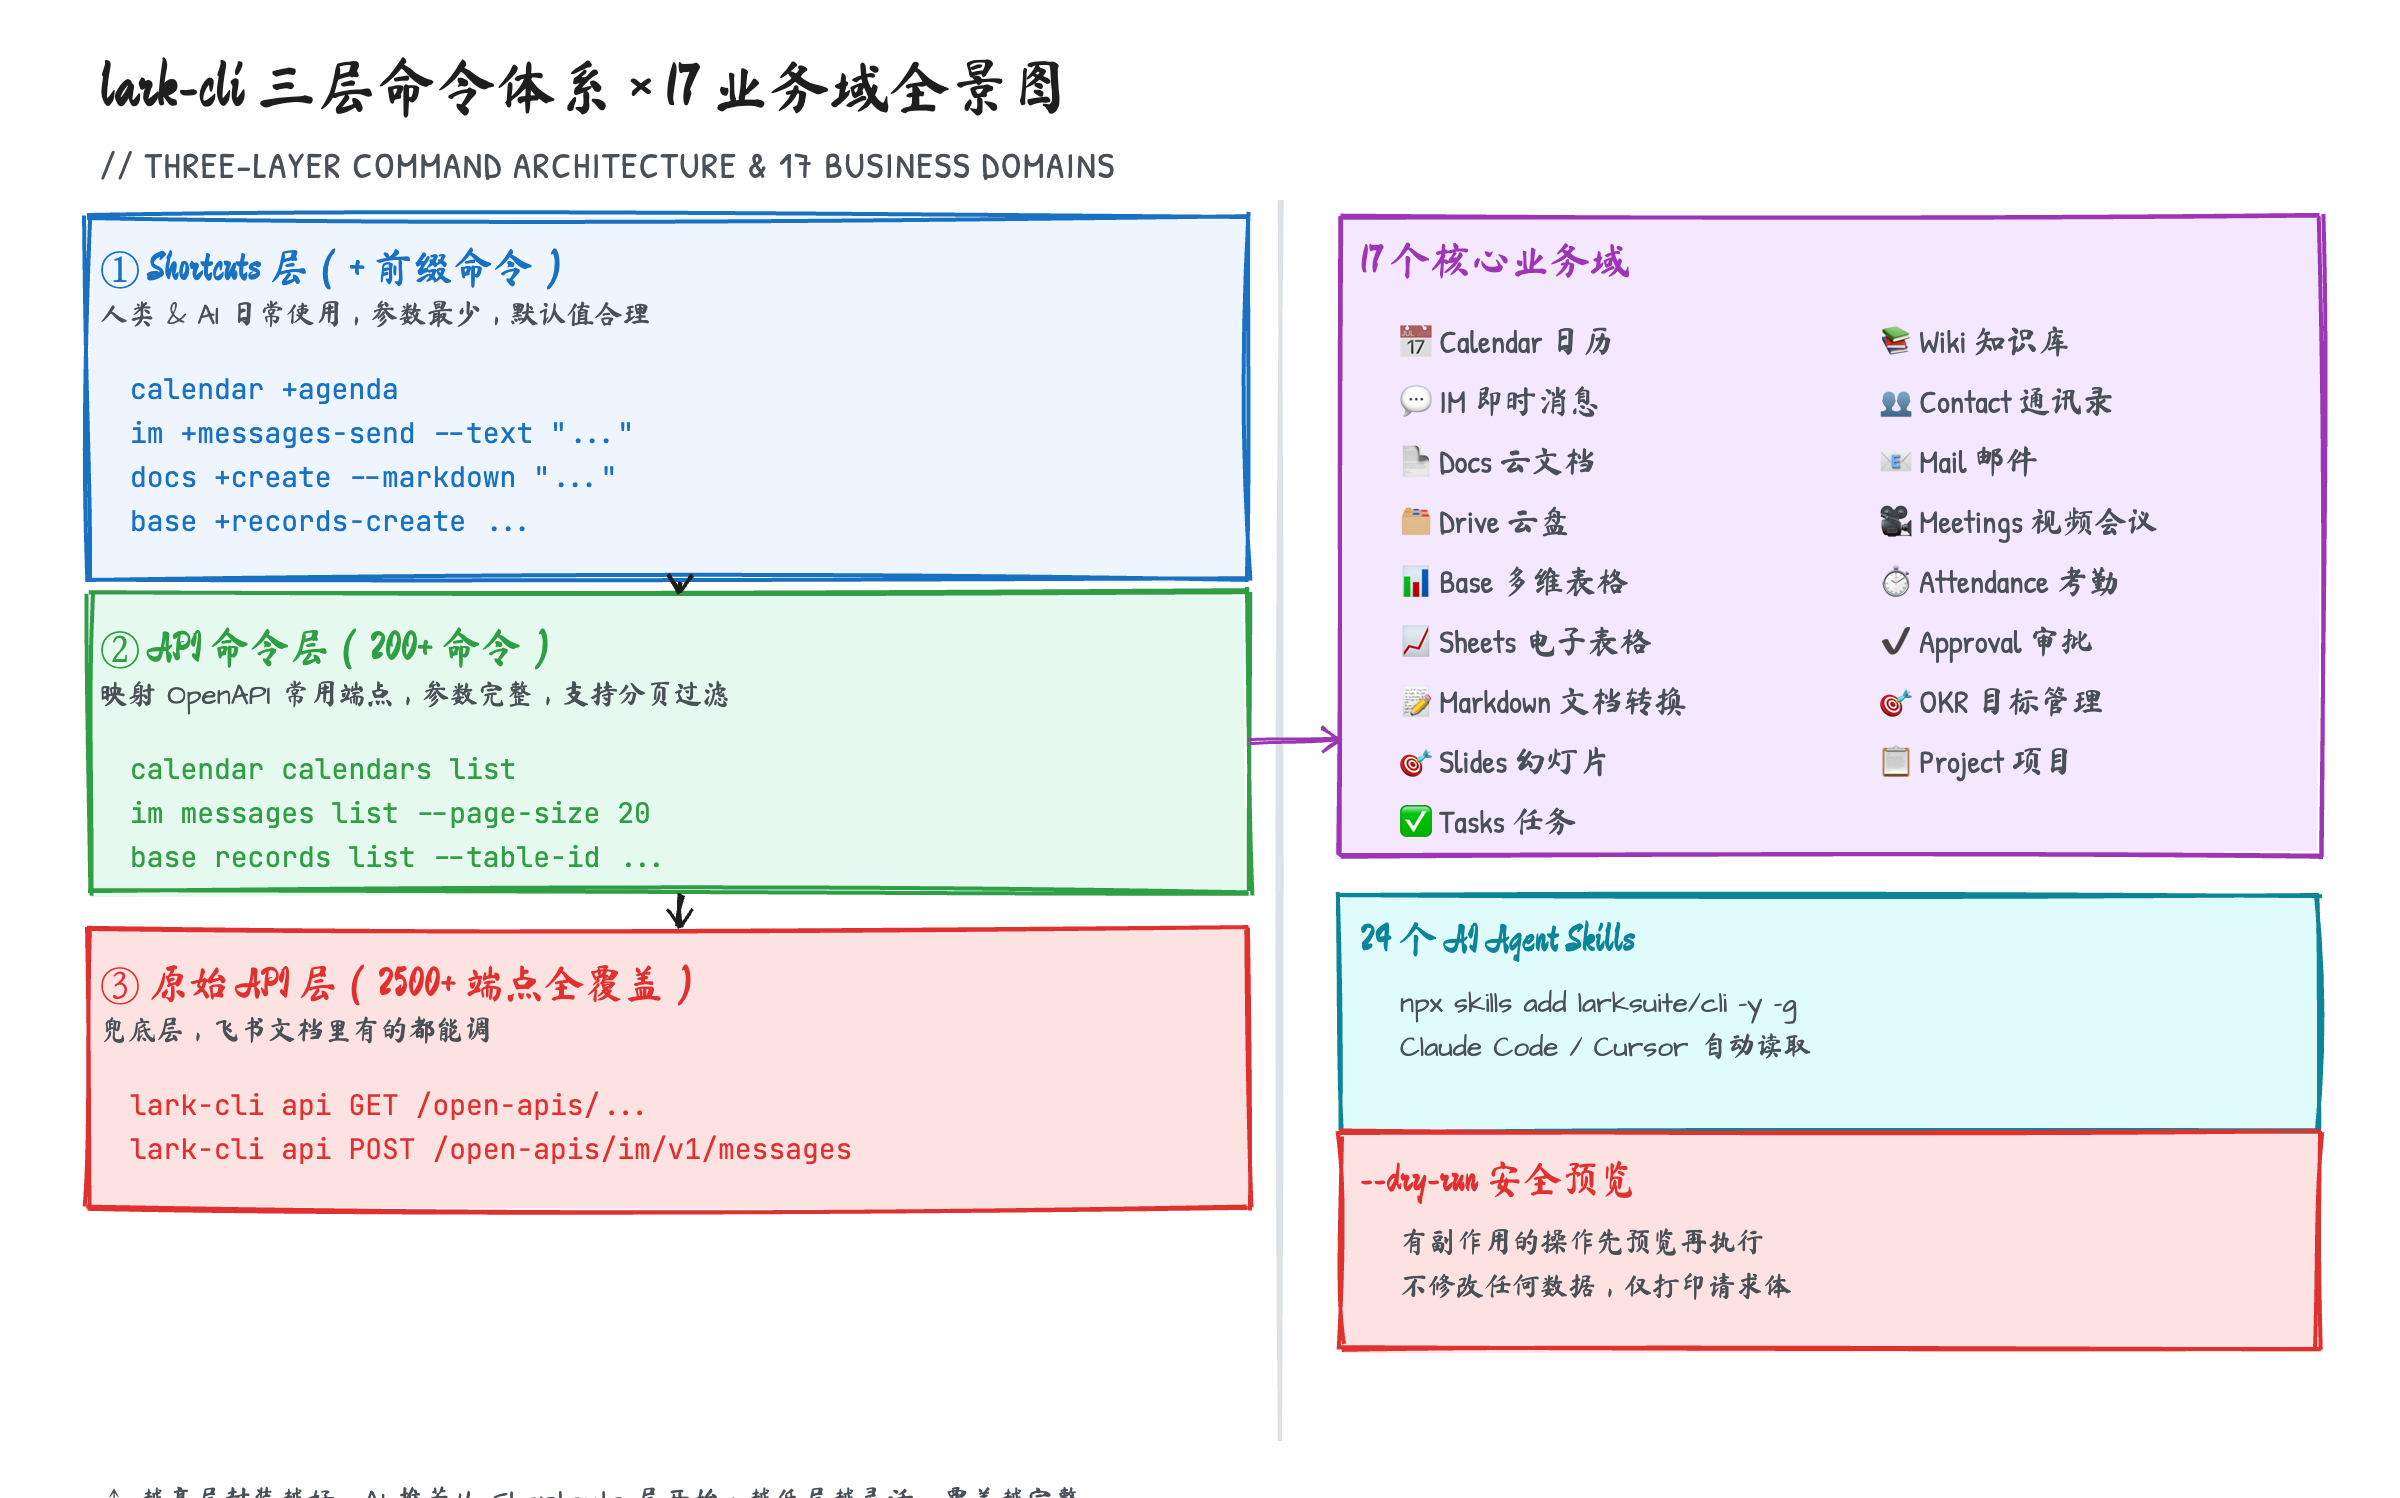Click the label 'OKR 目标管理'
Screen dimensions: 2400x1498
2010,702
